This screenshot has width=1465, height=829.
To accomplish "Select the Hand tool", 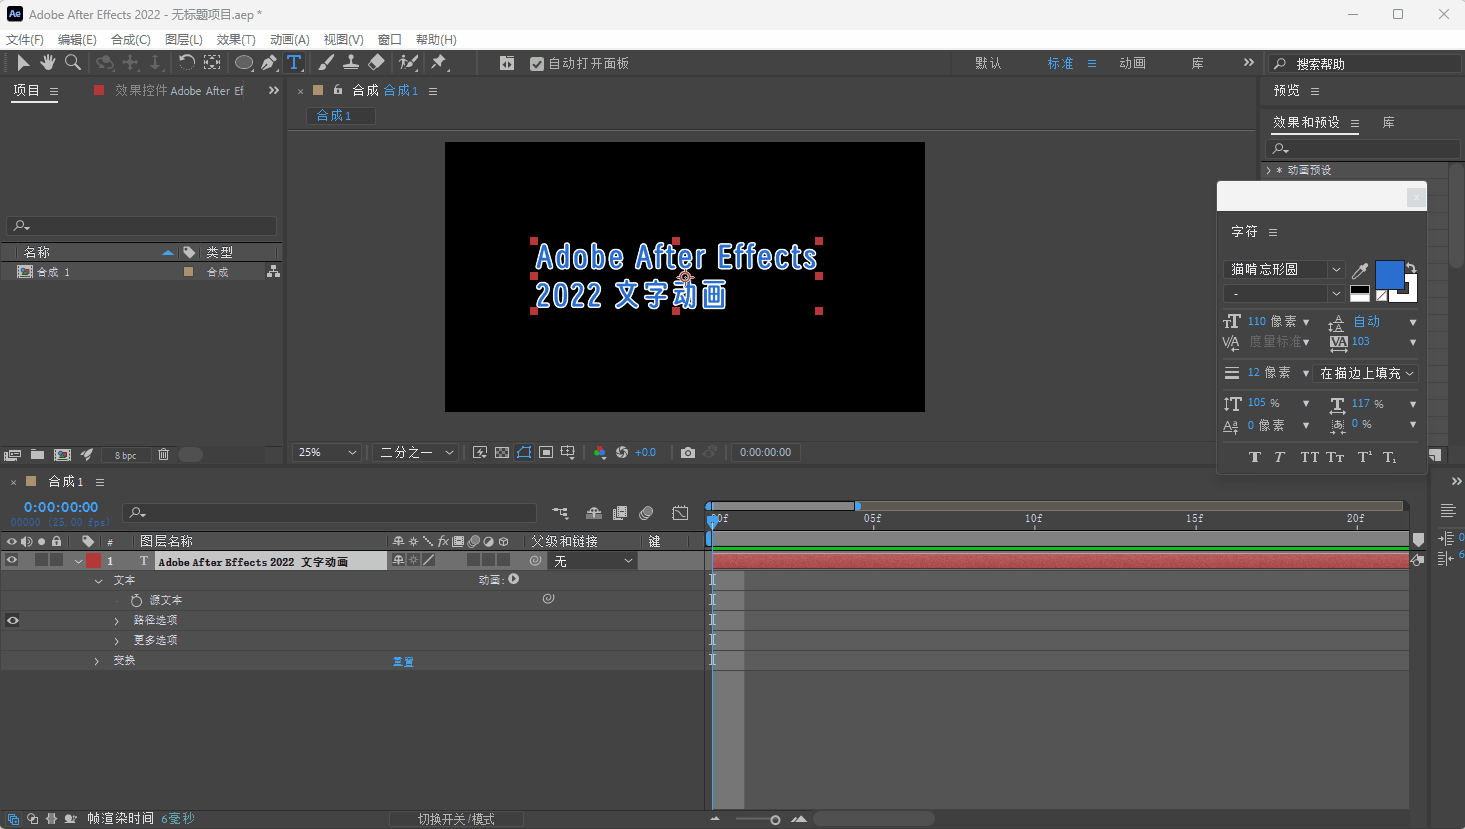I will point(47,63).
